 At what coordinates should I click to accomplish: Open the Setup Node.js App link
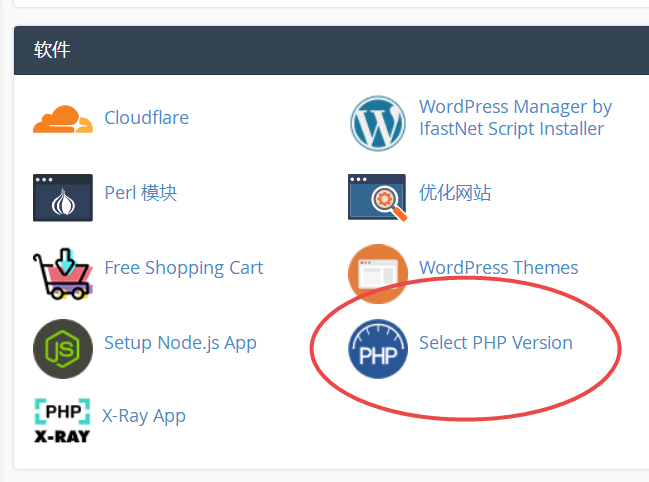(x=180, y=343)
